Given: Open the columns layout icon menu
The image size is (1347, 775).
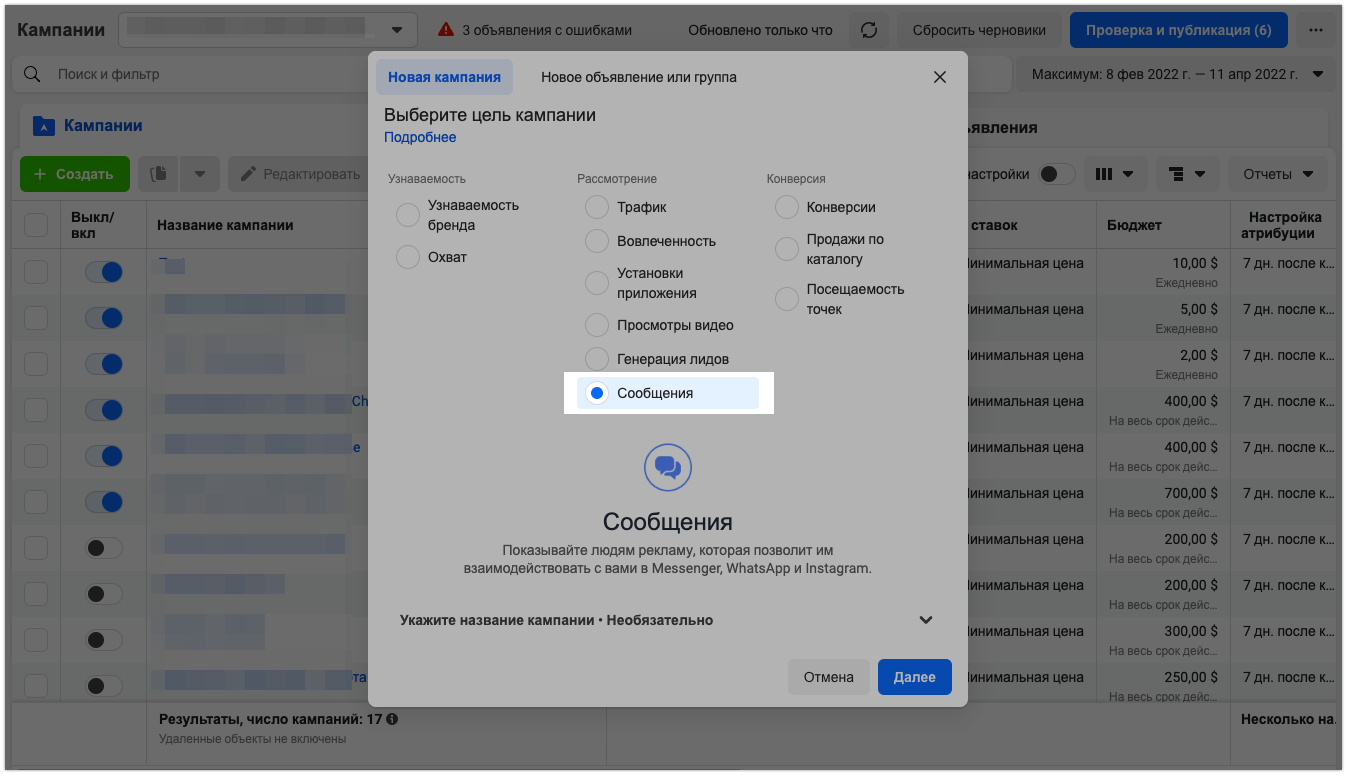Looking at the screenshot, I should pos(1114,174).
